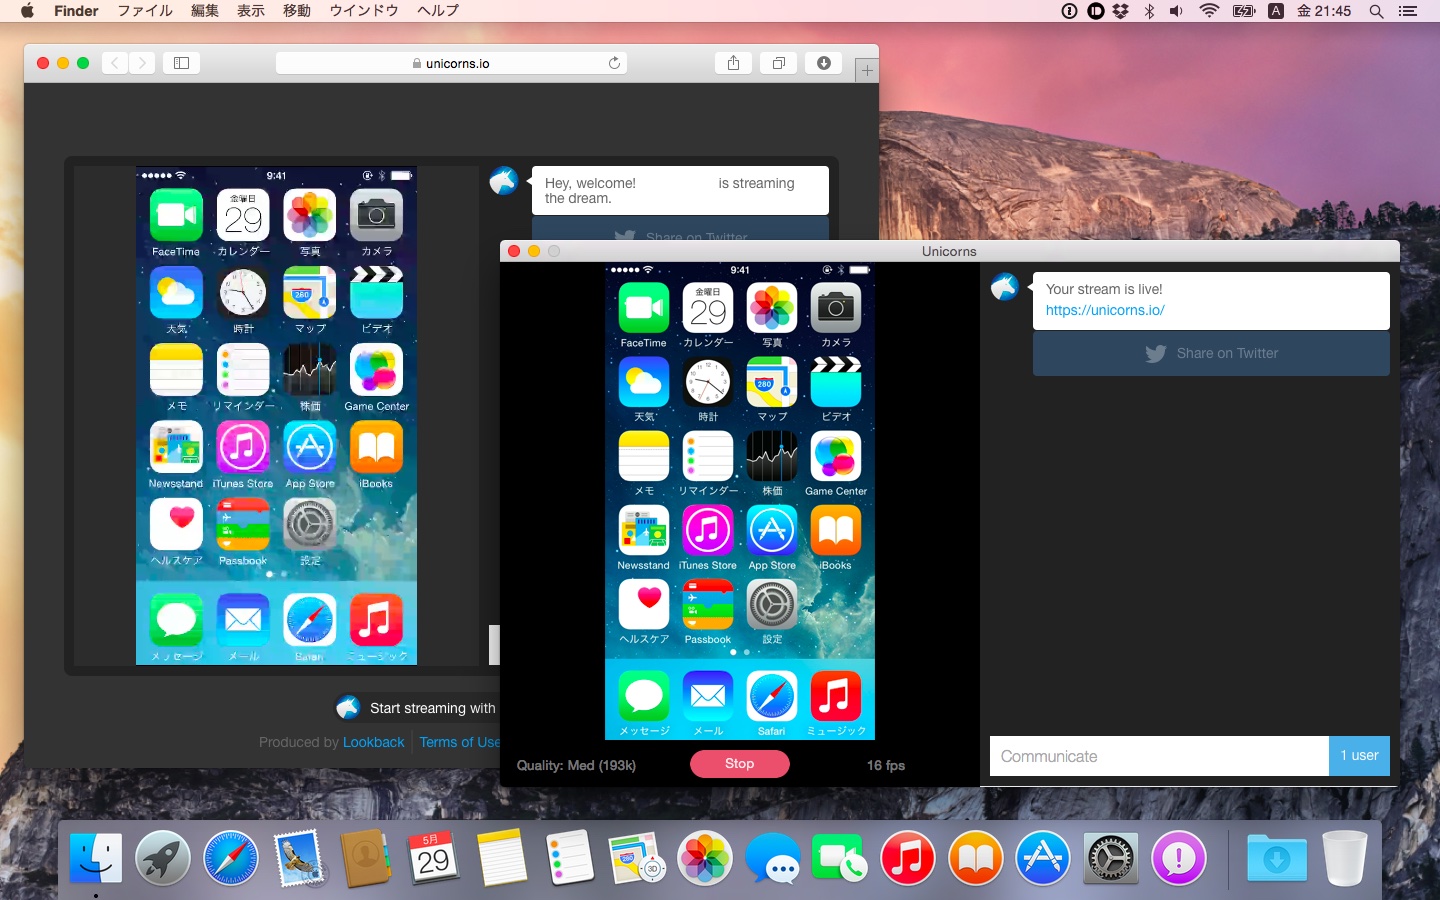Viewport: 1440px width, 900px height.
Task: Open the ファイル menu
Action: tap(145, 11)
